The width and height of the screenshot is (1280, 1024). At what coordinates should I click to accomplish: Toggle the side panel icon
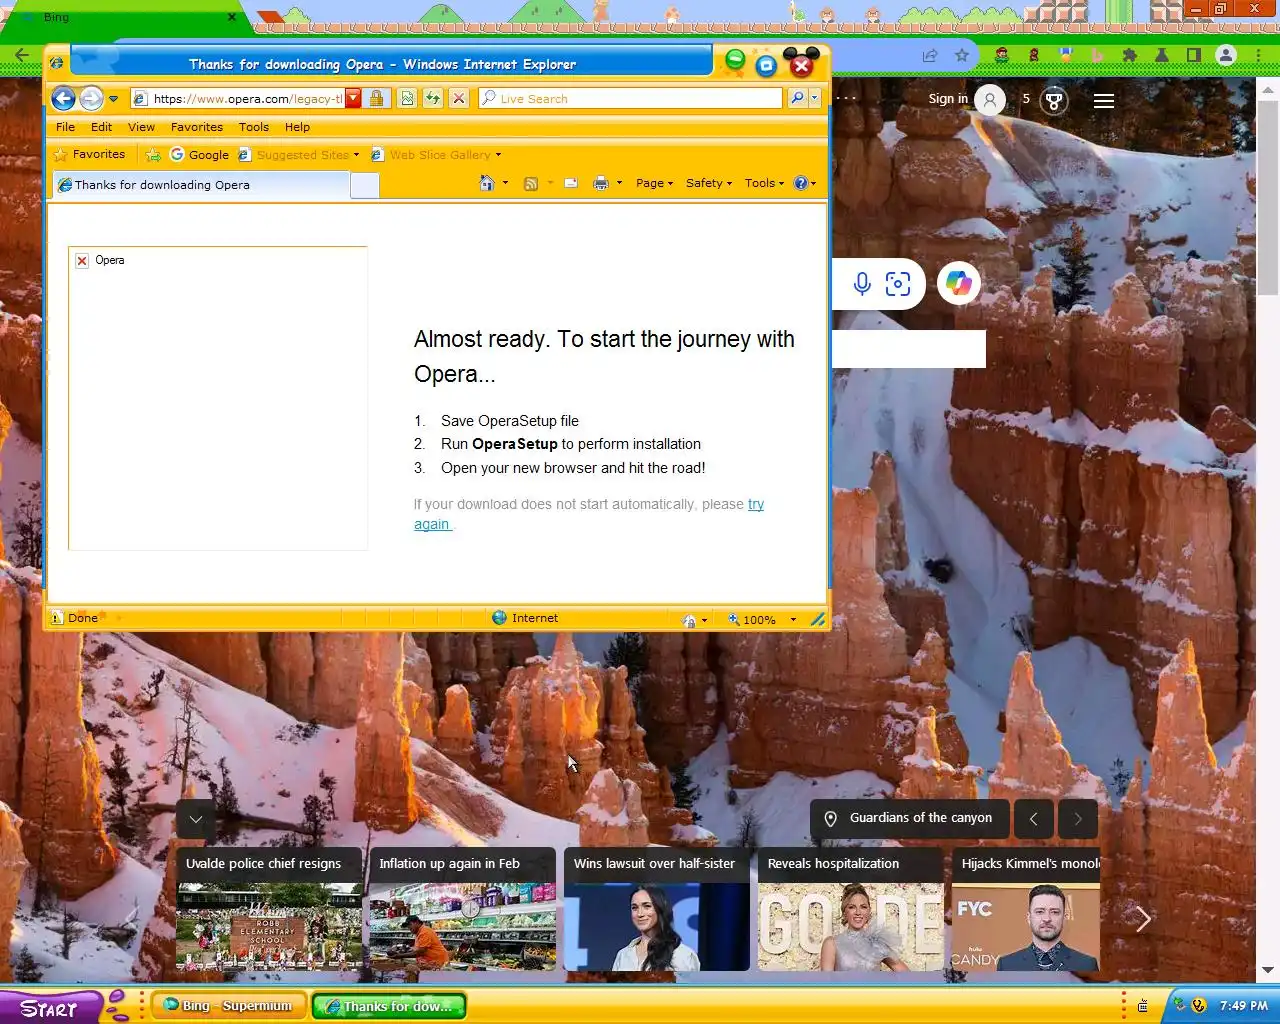tap(1194, 56)
